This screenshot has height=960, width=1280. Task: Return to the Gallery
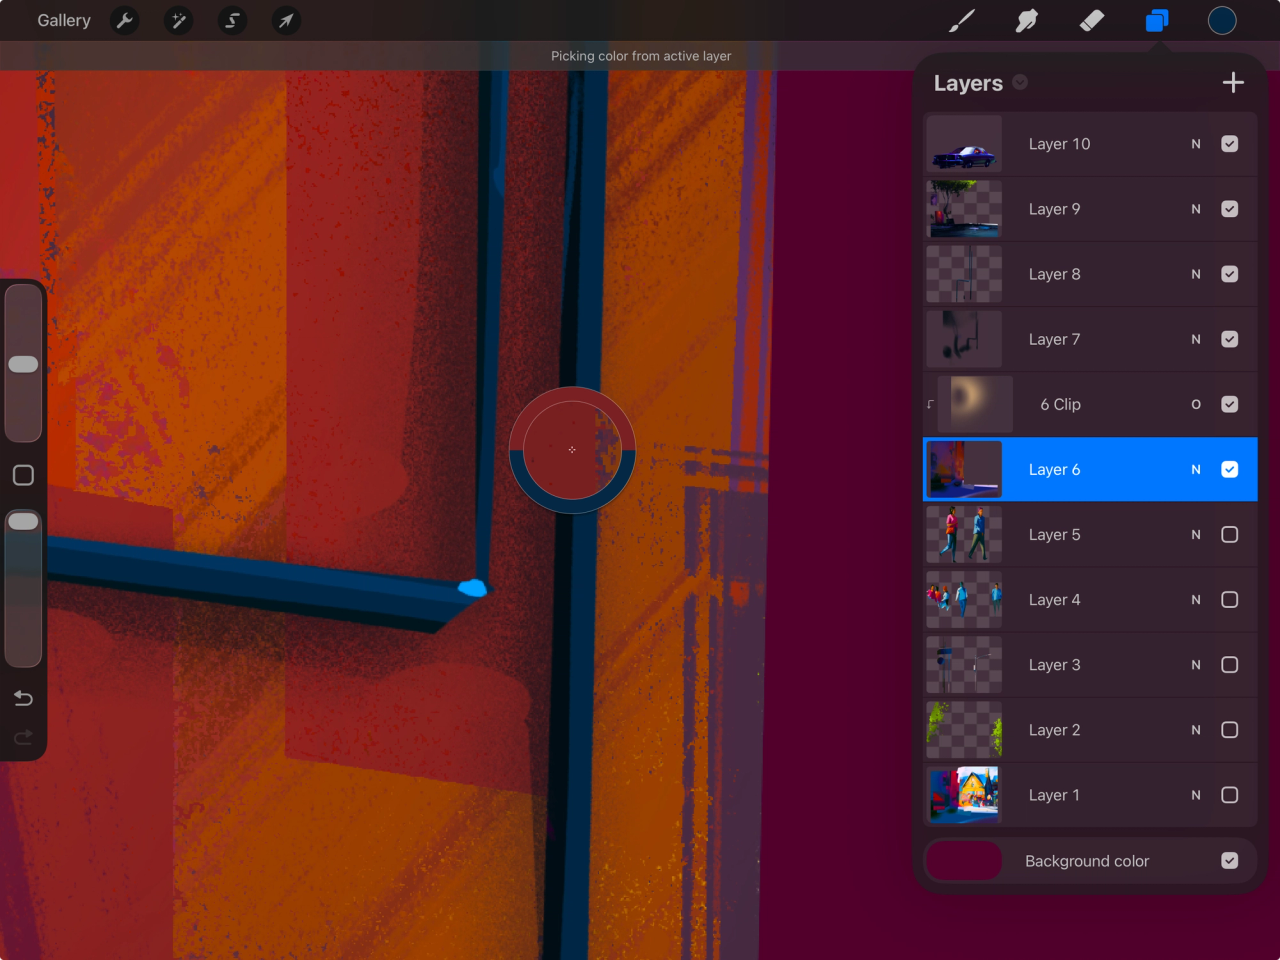(64, 20)
